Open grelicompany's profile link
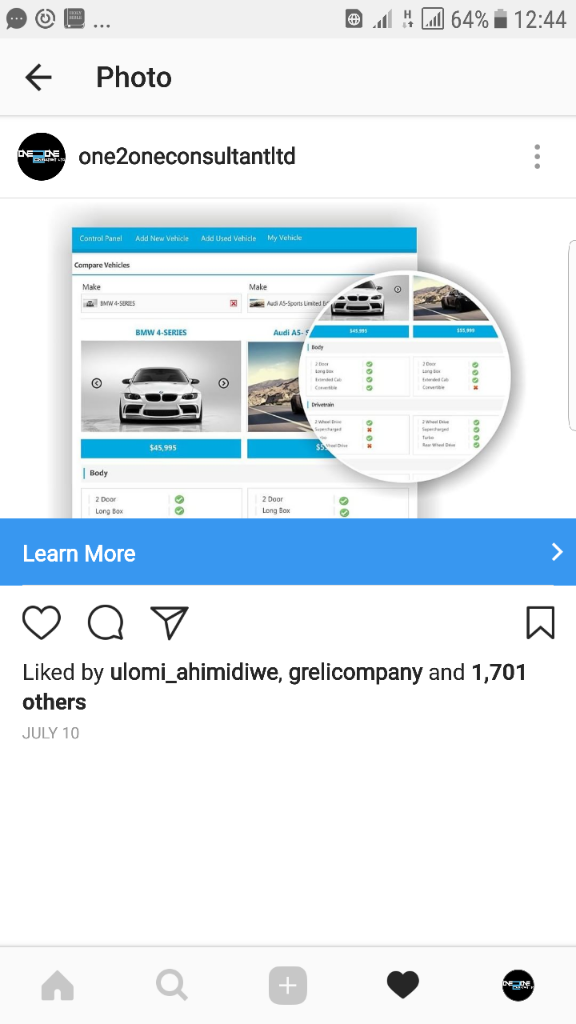Viewport: 576px width, 1024px height. click(x=355, y=673)
